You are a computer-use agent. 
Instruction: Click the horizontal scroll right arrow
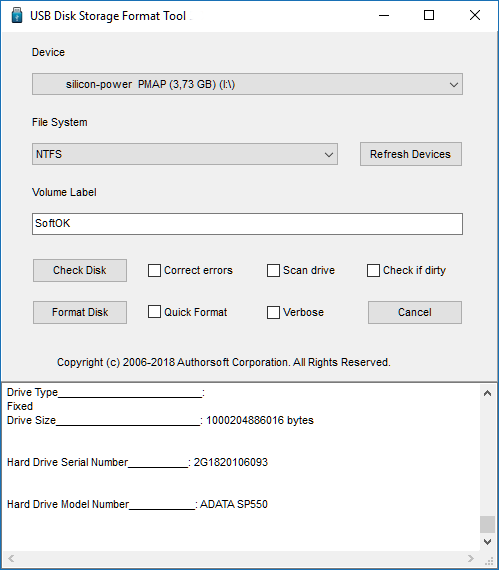click(471, 558)
